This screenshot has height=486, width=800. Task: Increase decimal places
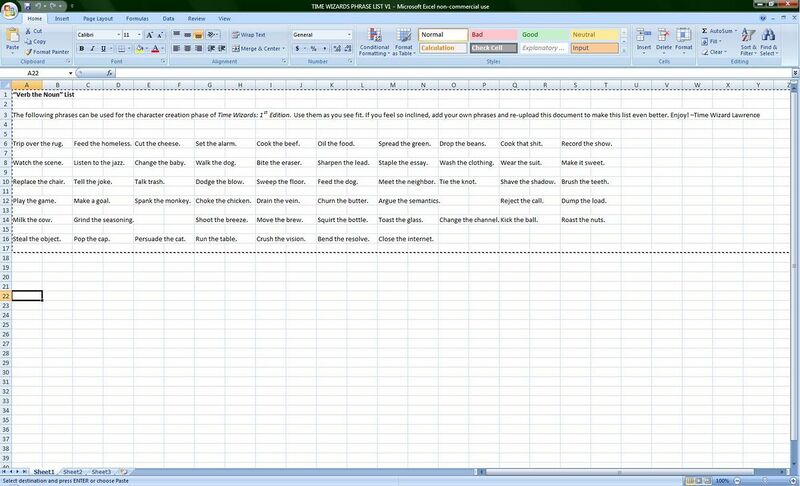click(x=337, y=48)
